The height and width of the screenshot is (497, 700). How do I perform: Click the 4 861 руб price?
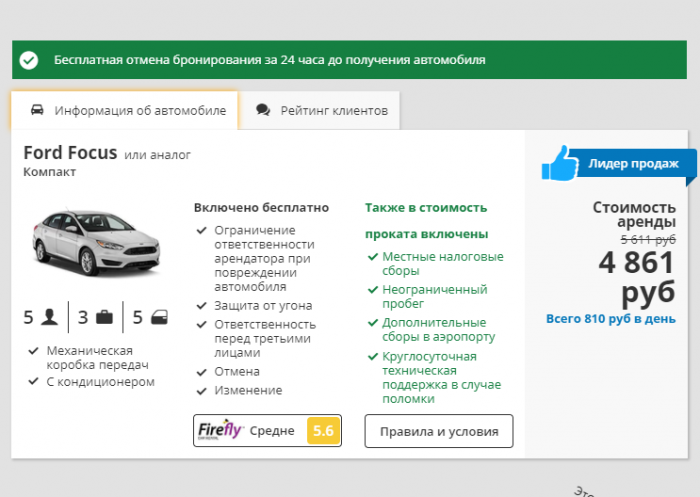click(637, 279)
